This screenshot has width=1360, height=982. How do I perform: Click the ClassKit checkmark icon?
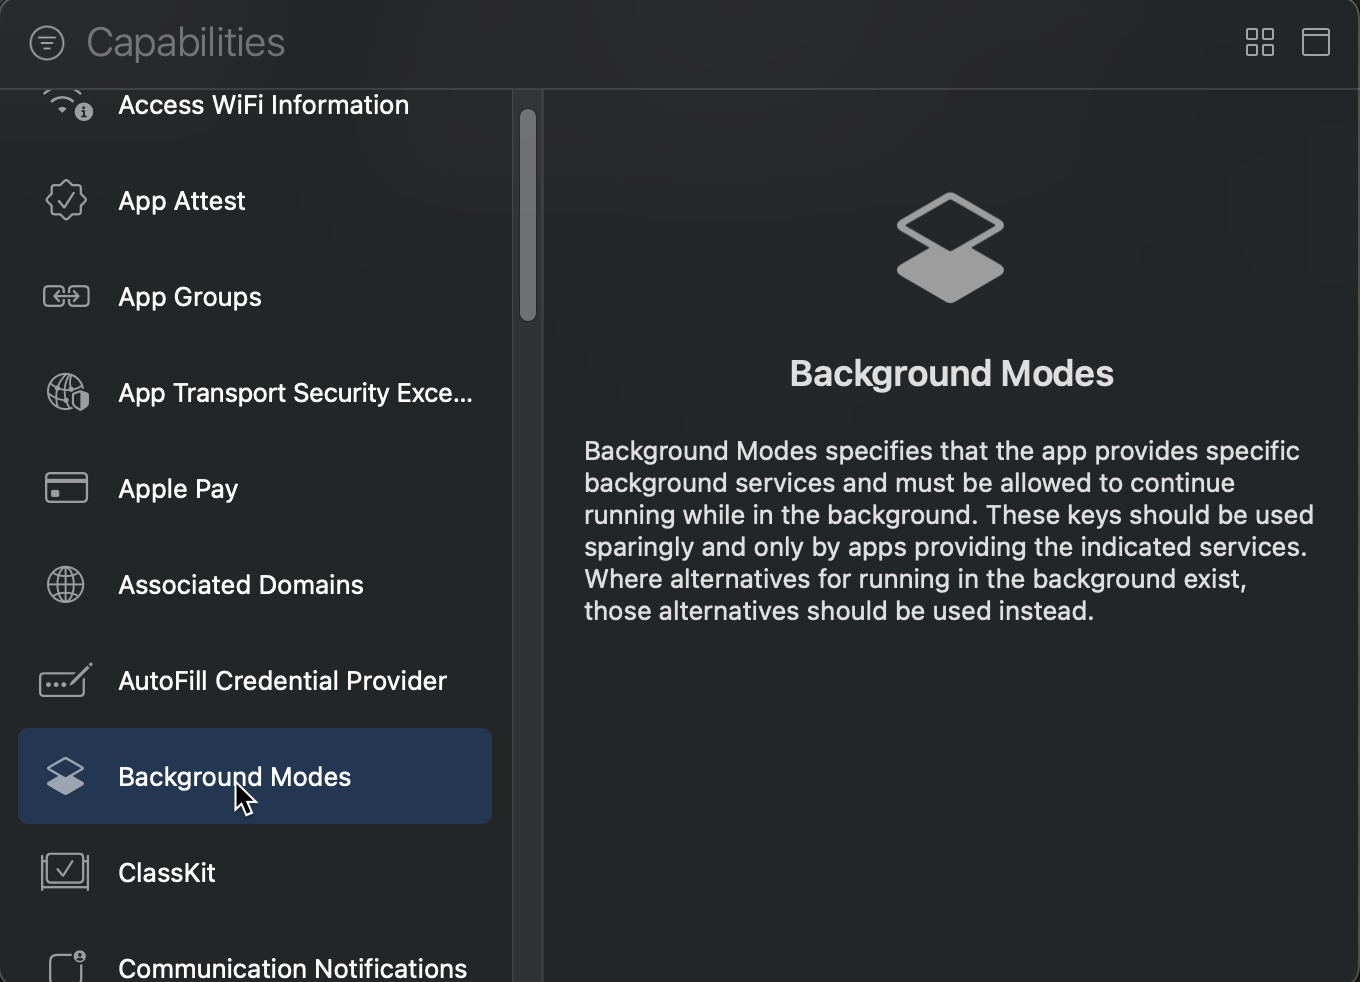[65, 871]
